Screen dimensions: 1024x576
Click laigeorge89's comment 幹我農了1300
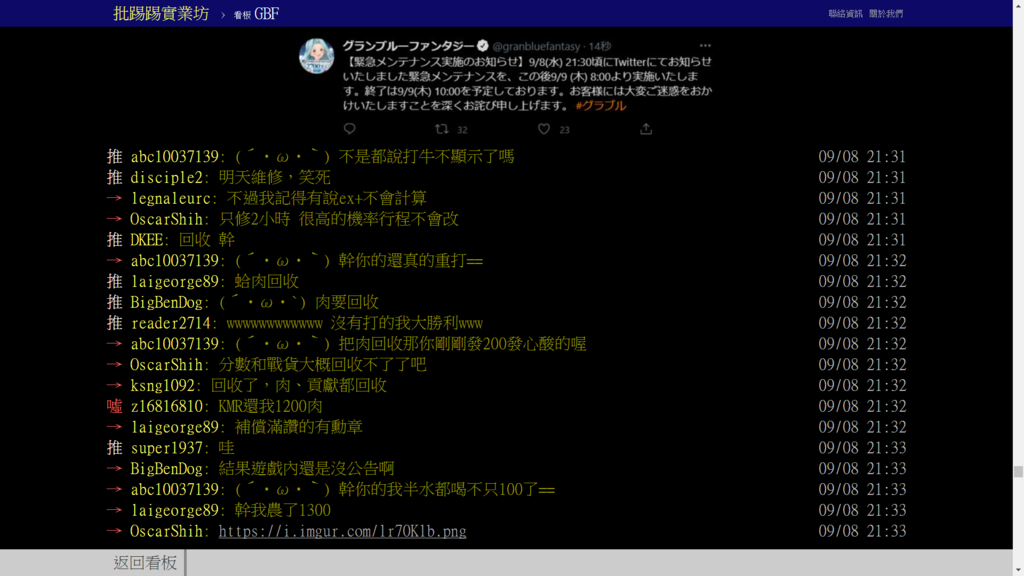[282, 510]
